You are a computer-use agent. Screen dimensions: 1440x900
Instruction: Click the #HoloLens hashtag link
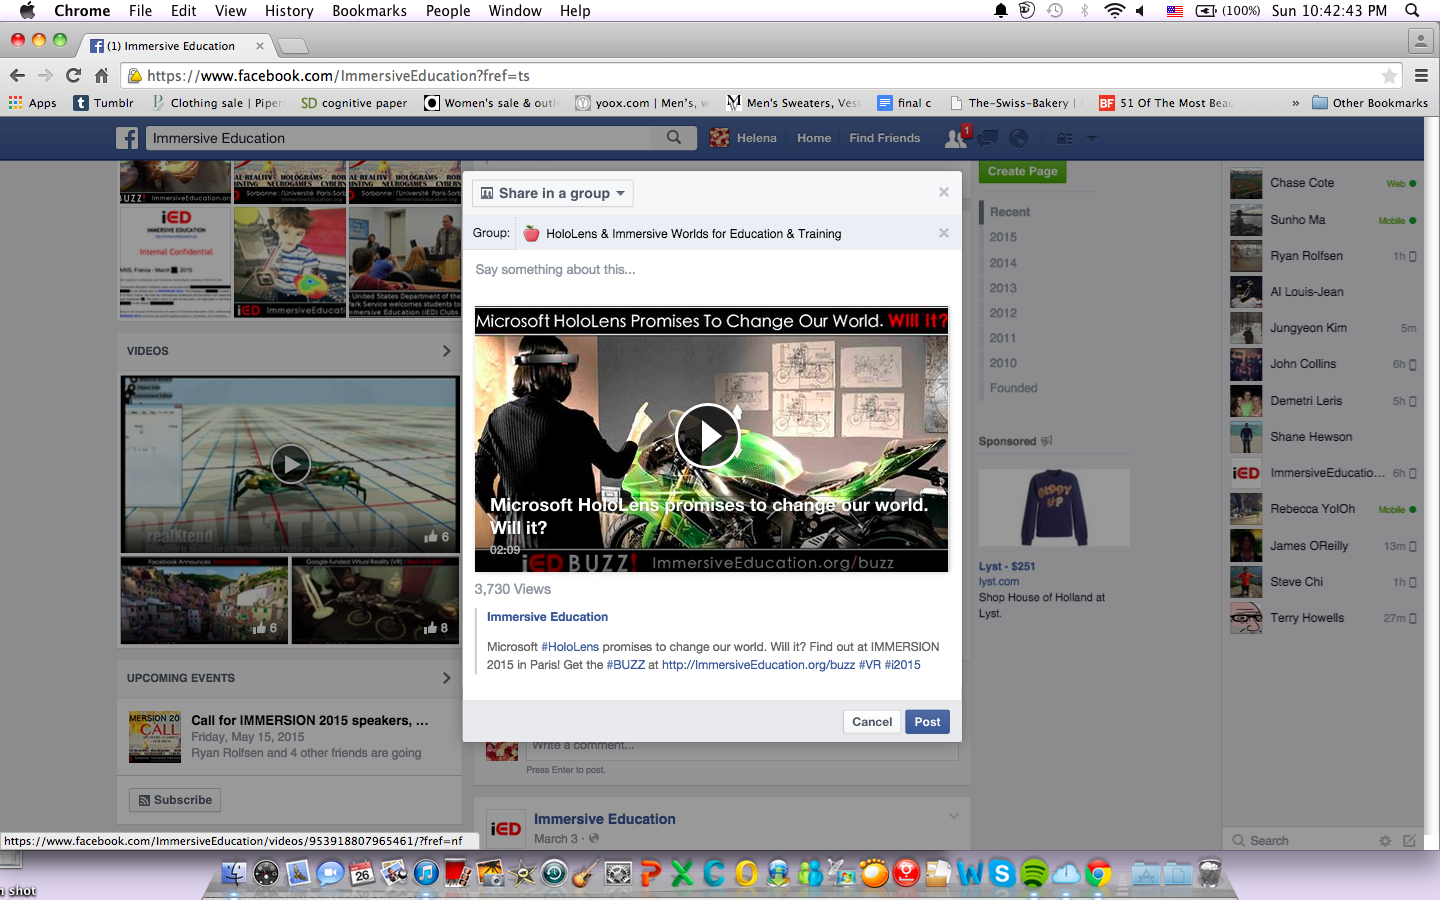click(x=570, y=647)
